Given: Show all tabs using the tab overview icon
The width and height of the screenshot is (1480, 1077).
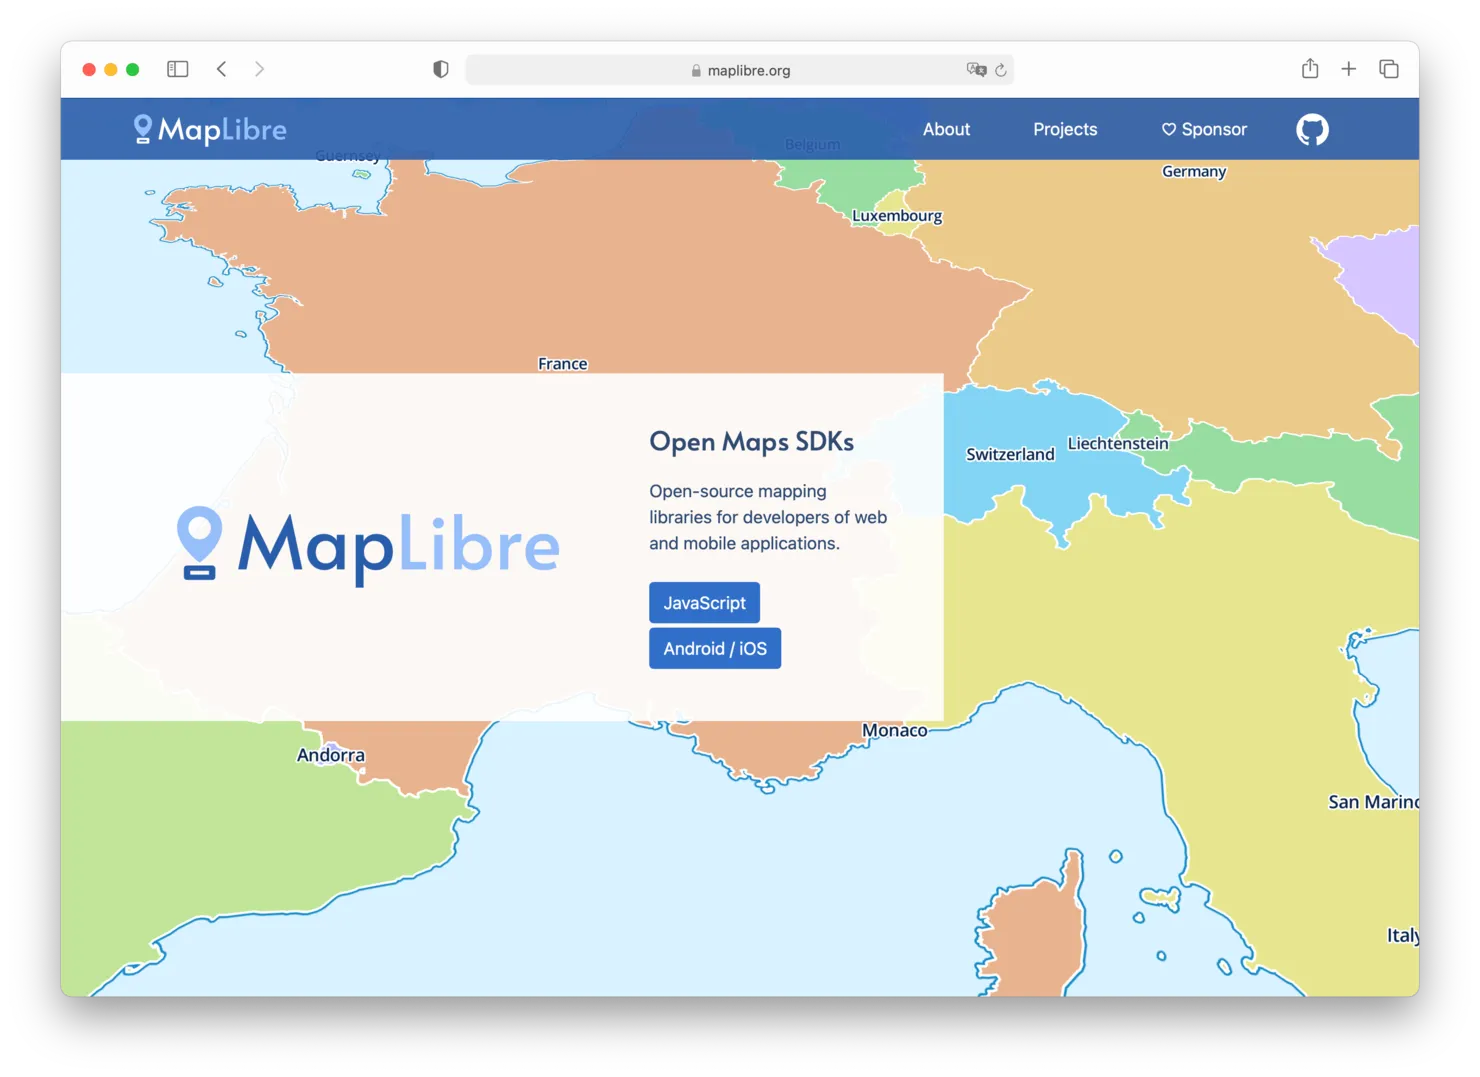Looking at the screenshot, I should (1389, 69).
